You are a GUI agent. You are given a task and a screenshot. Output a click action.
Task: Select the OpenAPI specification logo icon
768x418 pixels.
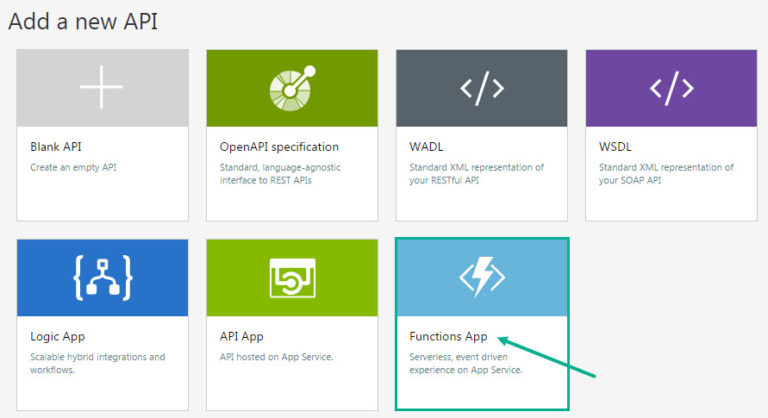point(292,88)
